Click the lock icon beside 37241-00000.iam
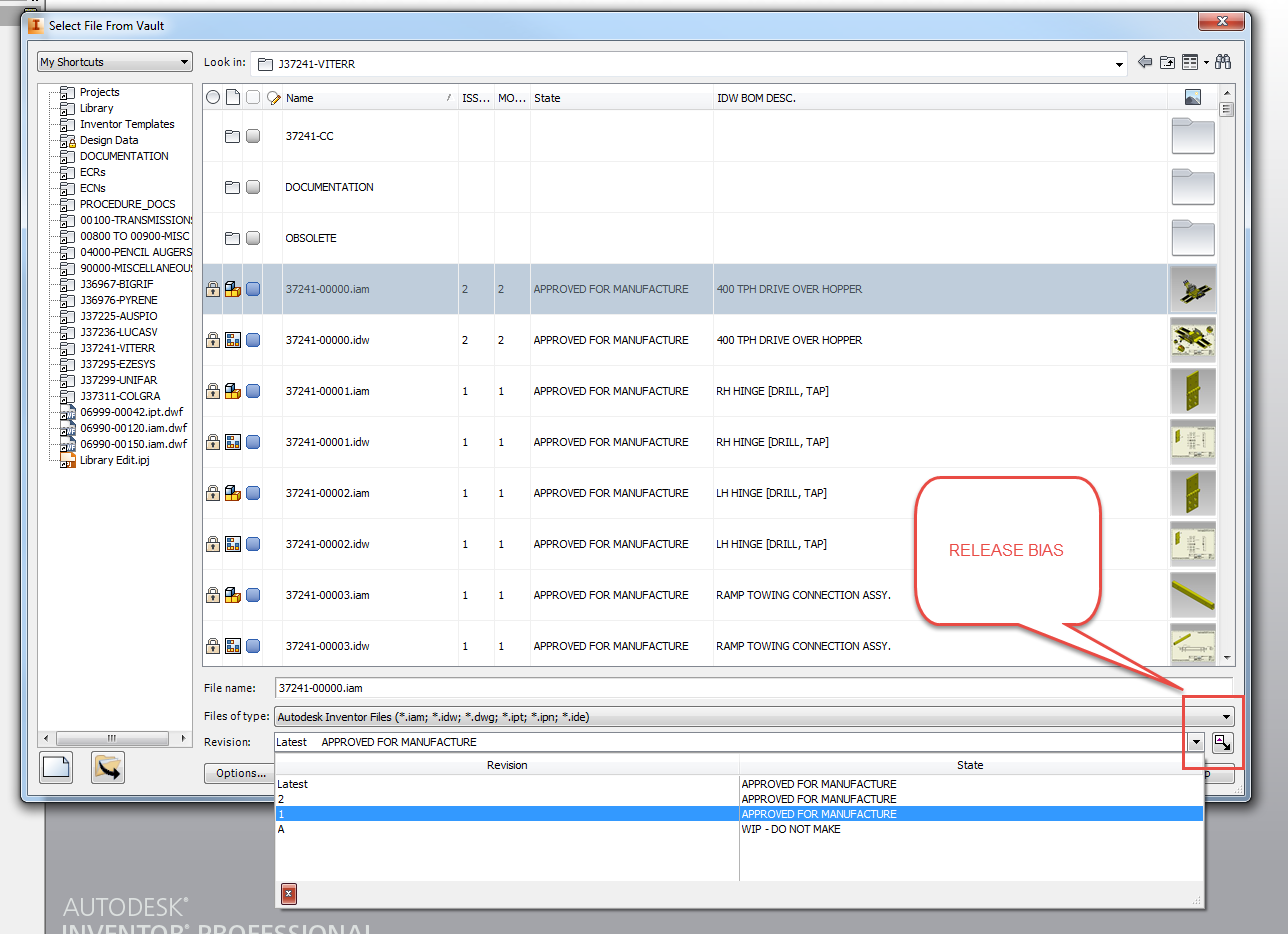 click(x=212, y=288)
